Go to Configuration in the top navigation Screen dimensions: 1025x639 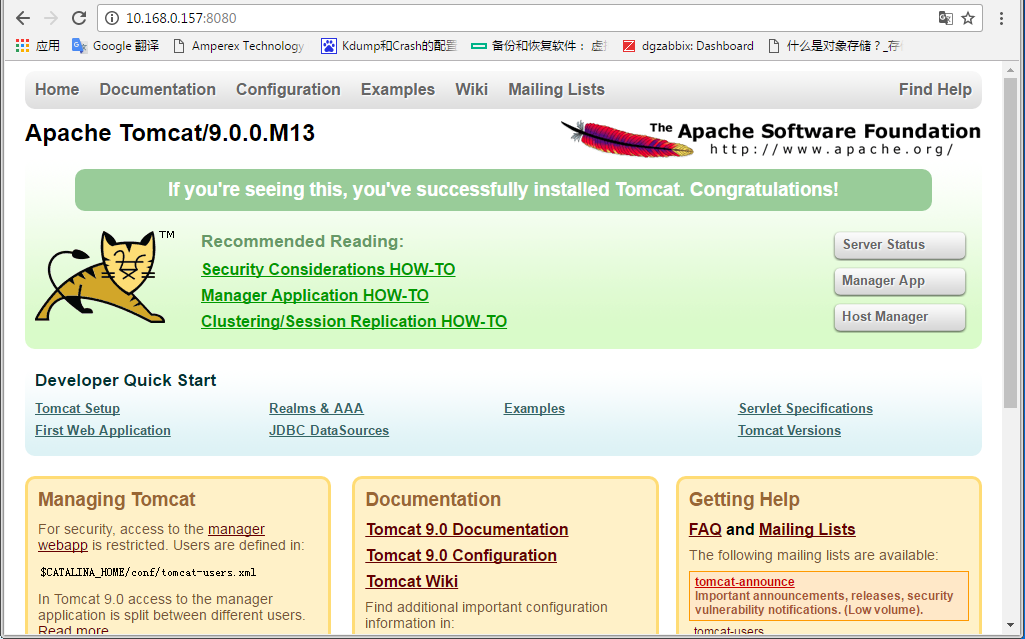288,89
